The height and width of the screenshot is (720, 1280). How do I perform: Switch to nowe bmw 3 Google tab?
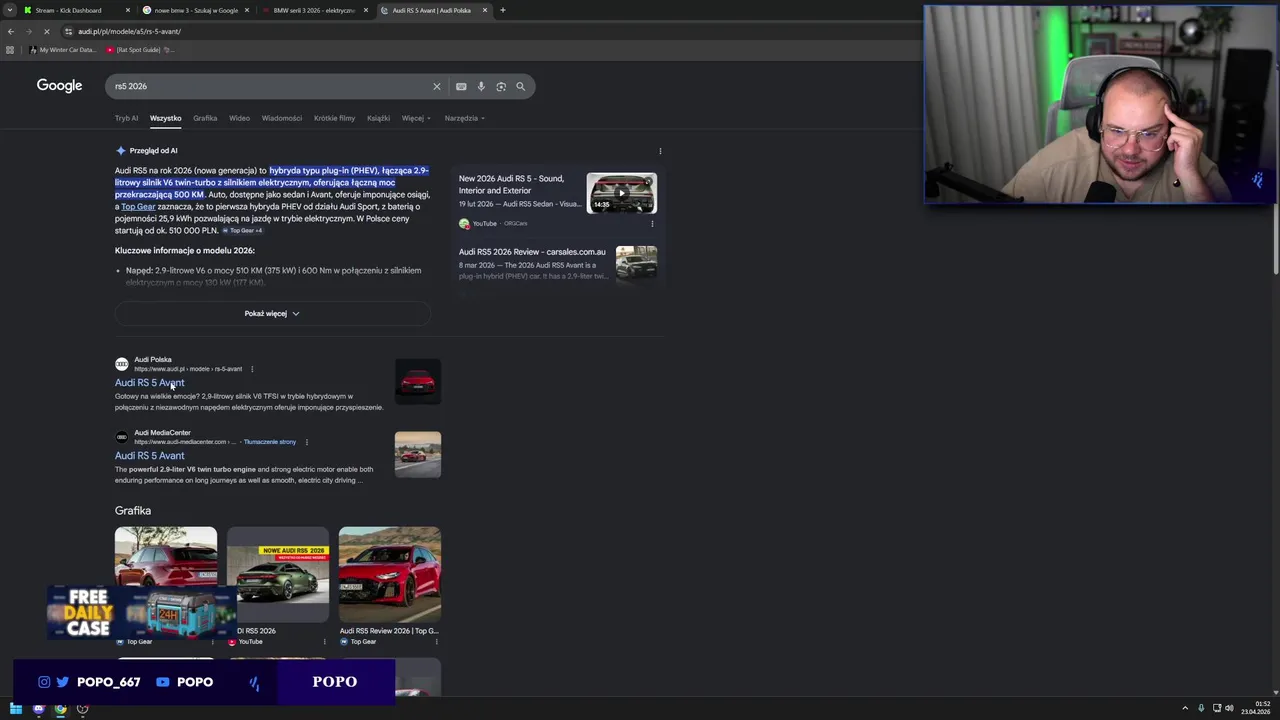click(196, 10)
